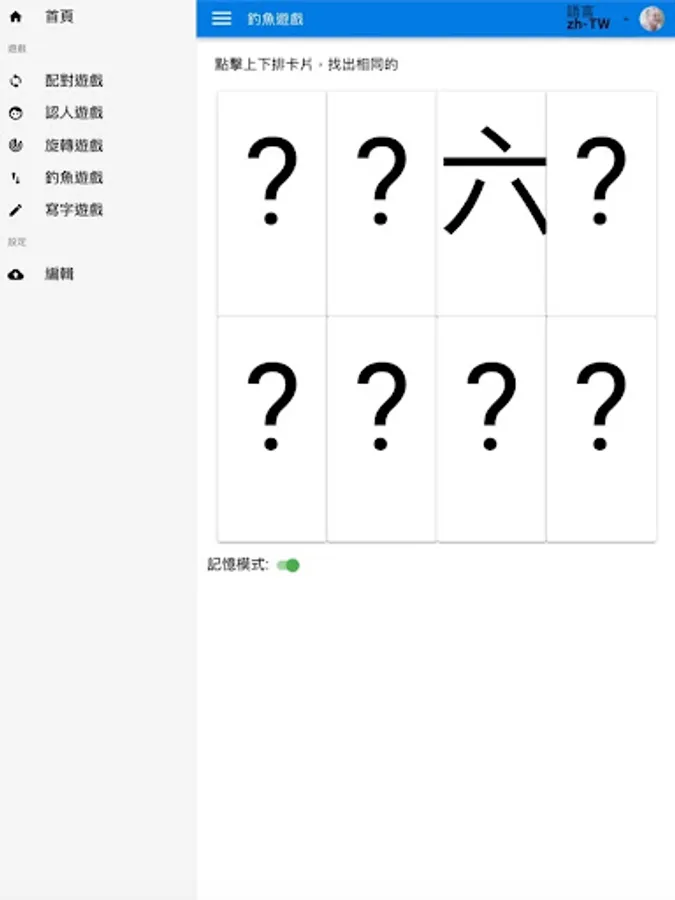Click the 寫字遊戲 pencil icon
This screenshot has height=900, width=675.
15,210
